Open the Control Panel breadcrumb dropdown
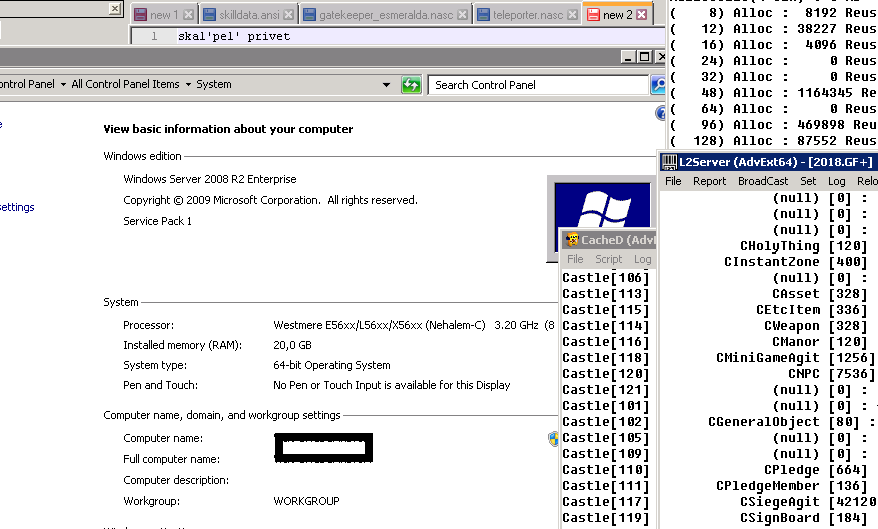 (63, 85)
